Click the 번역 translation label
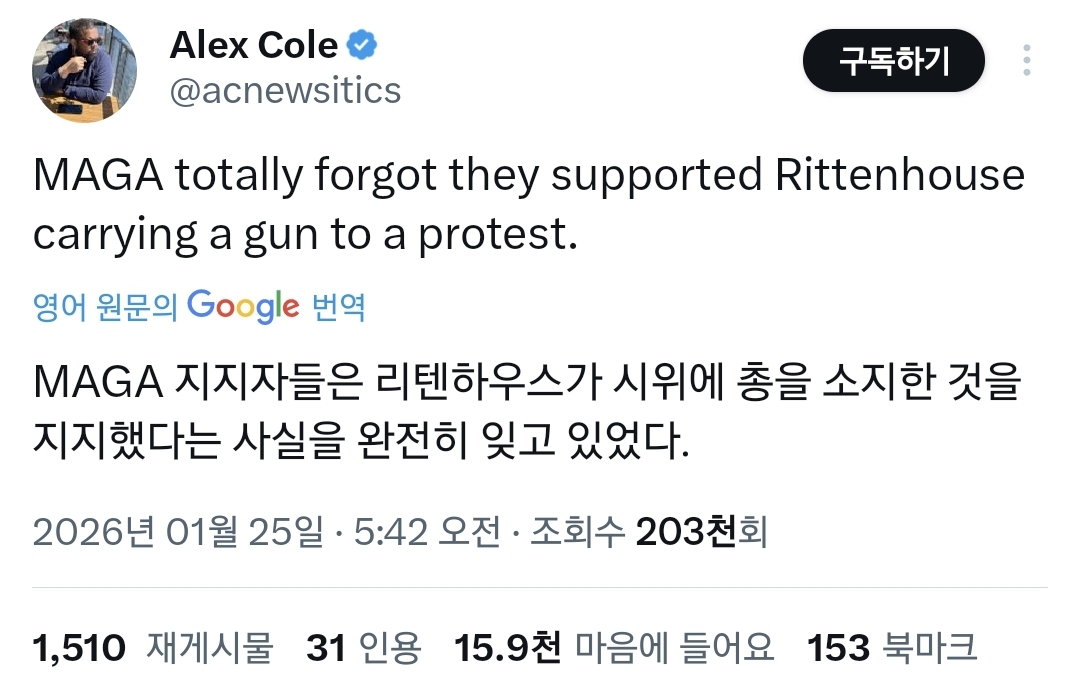Viewport: 1080px width, 691px height. click(x=339, y=306)
